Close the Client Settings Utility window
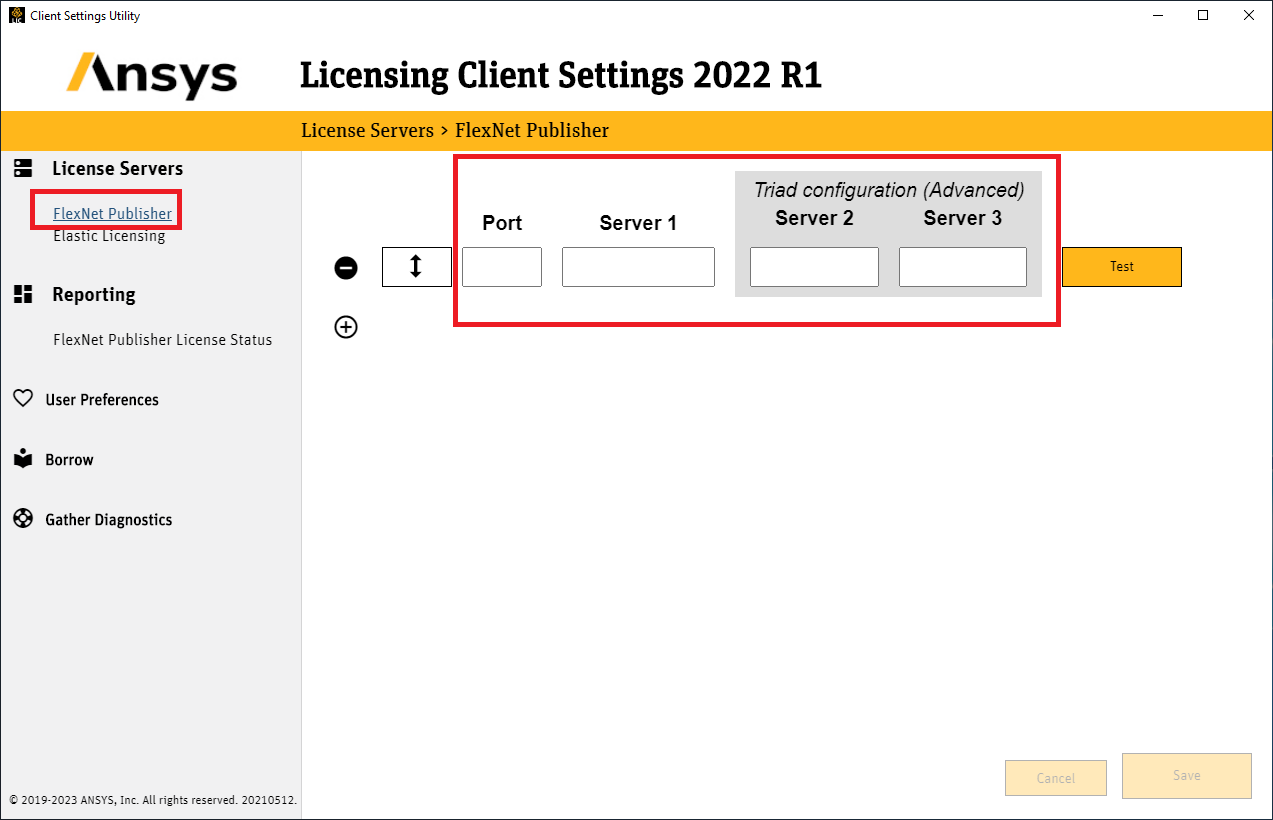This screenshot has width=1273, height=820. [x=1249, y=15]
